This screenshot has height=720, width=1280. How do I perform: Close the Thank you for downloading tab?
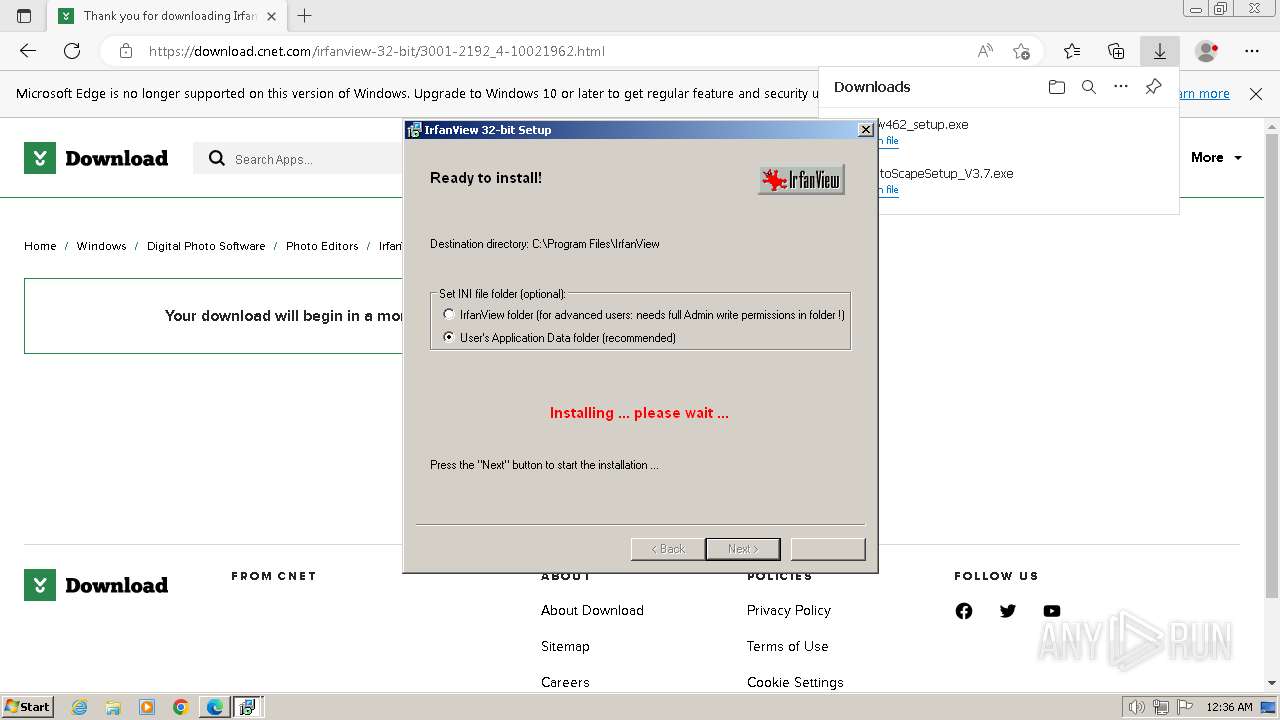[271, 16]
